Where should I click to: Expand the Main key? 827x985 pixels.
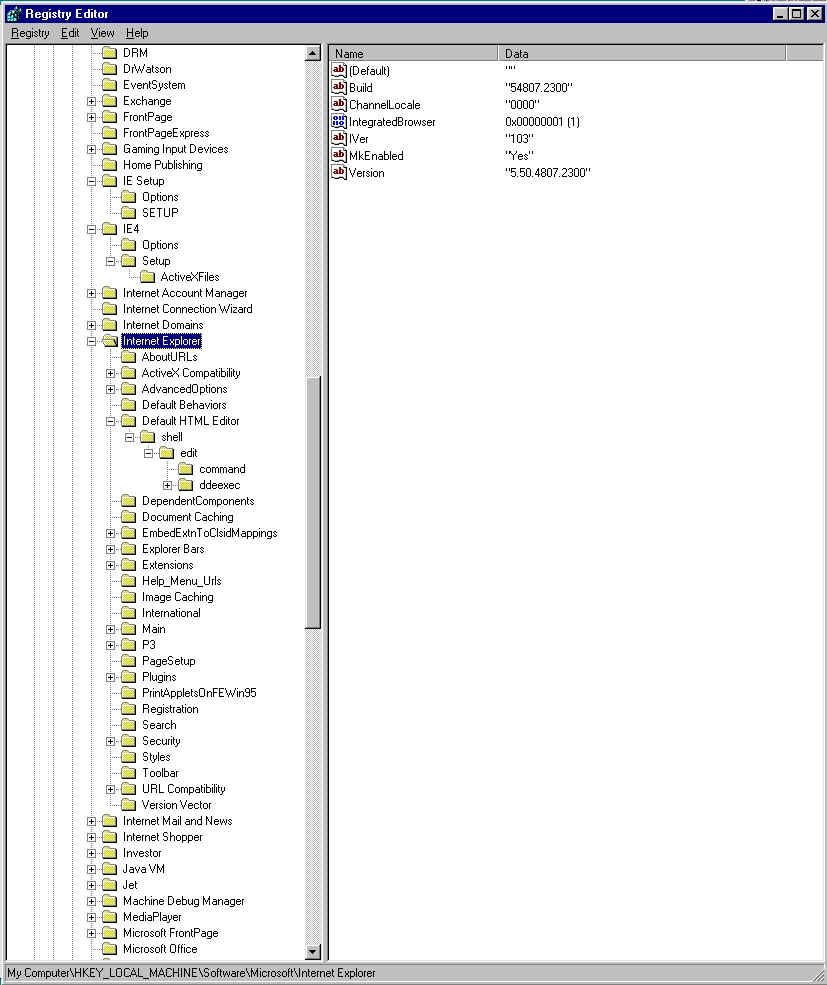[x=111, y=629]
